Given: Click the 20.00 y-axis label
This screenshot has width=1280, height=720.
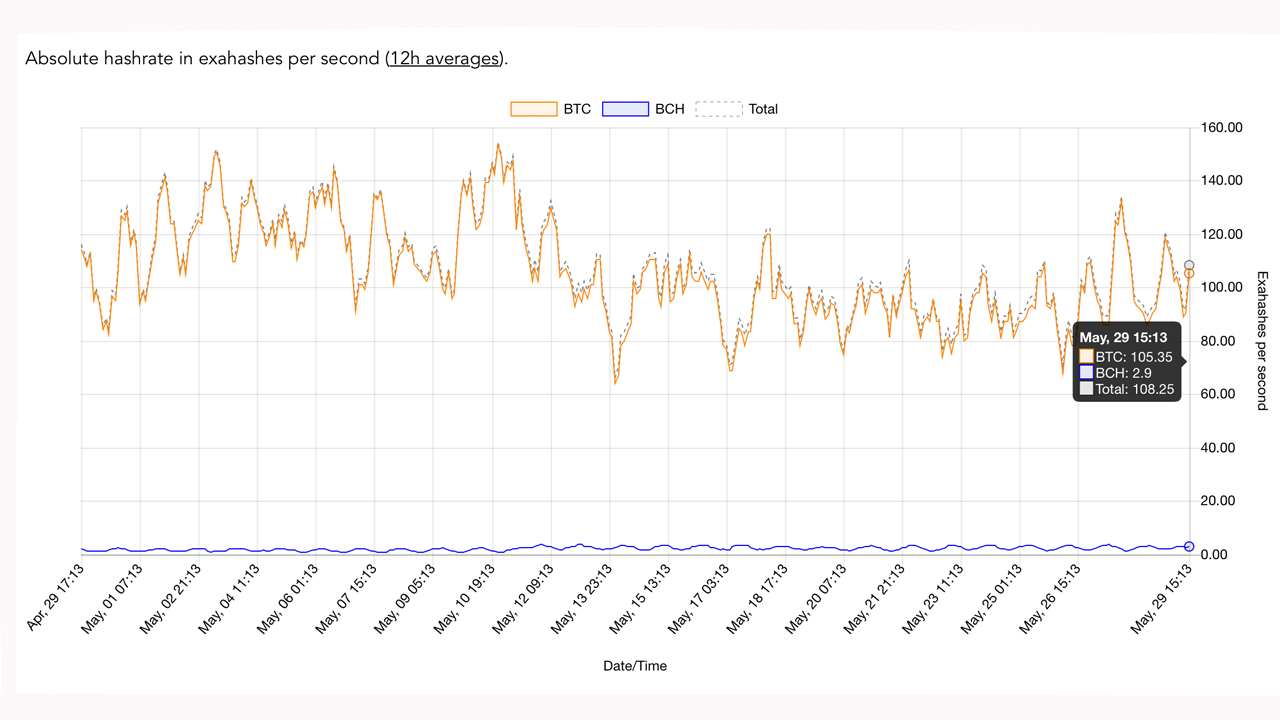Looking at the screenshot, I should point(1220,501).
